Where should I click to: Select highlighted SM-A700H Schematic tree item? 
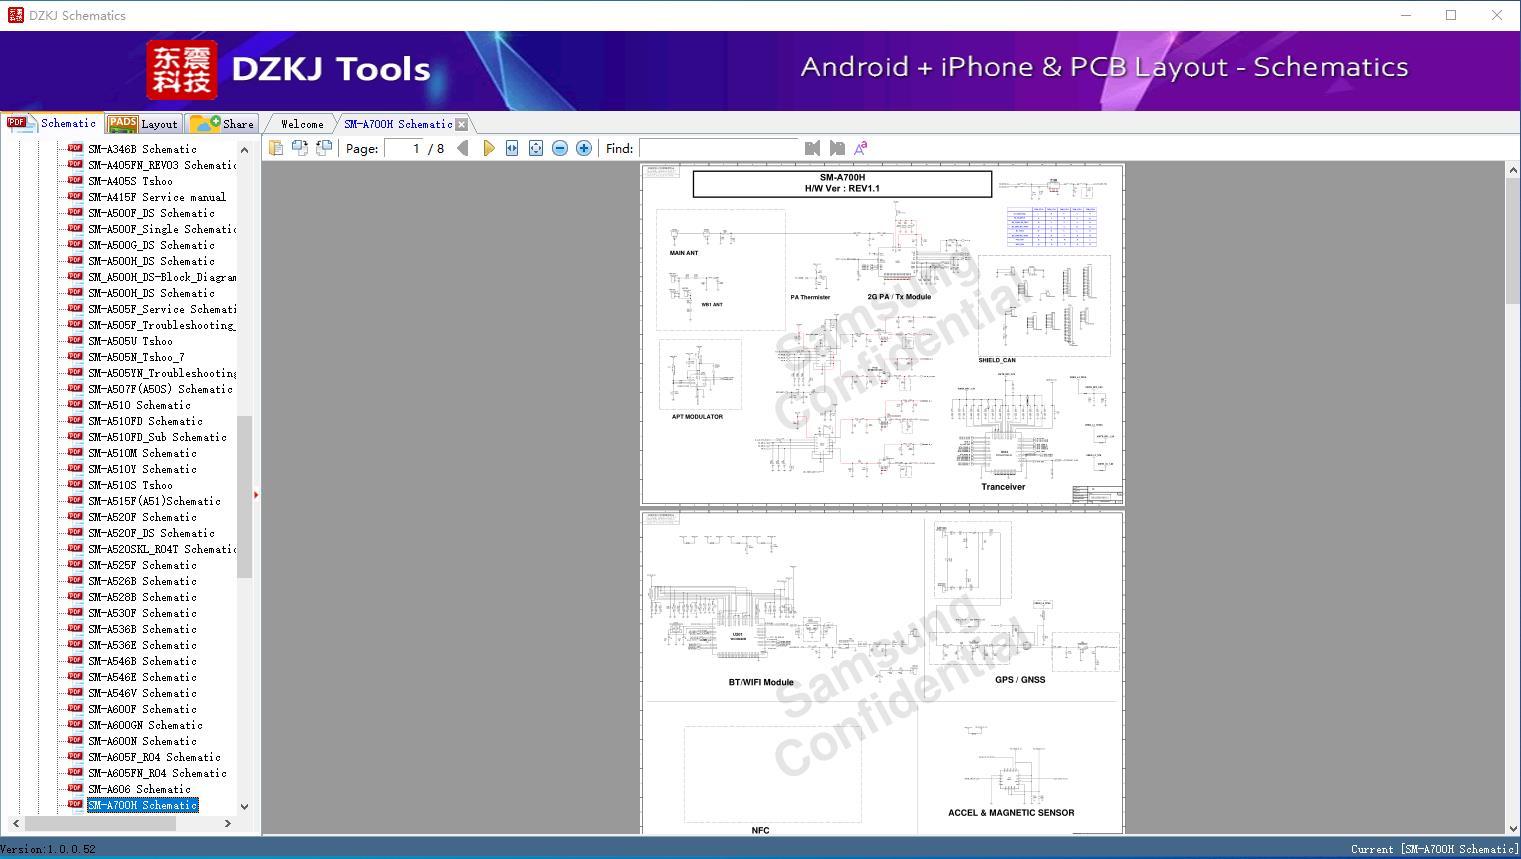[143, 805]
